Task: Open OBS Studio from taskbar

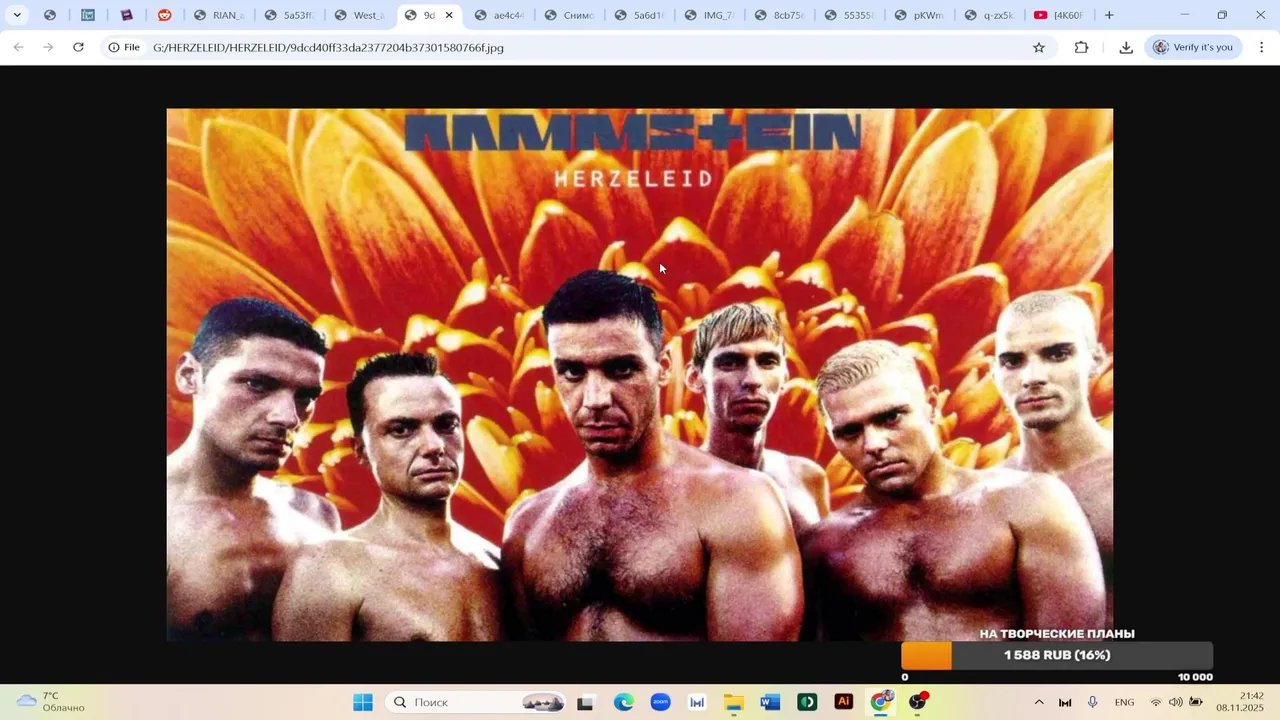Action: [x=918, y=702]
